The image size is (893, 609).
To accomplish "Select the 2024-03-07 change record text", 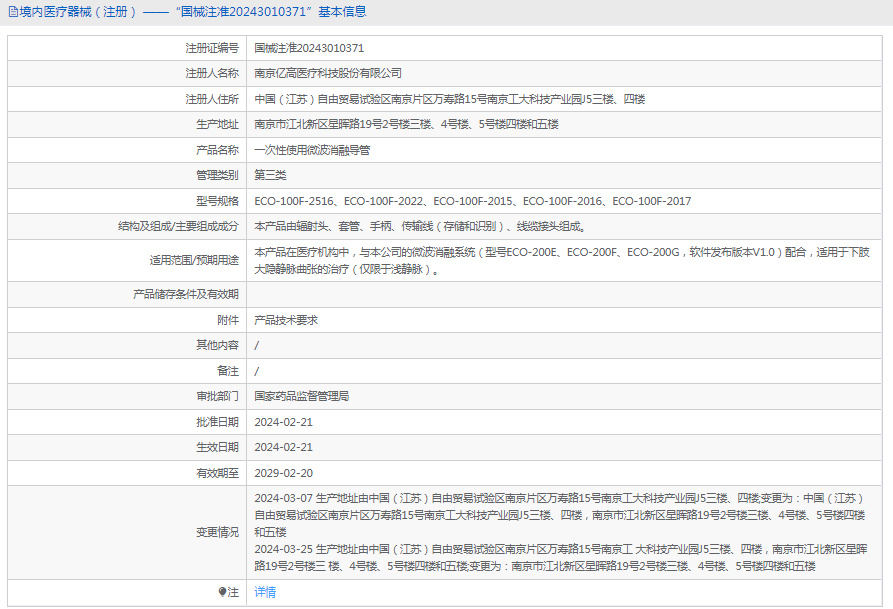I will pyautogui.click(x=560, y=515).
